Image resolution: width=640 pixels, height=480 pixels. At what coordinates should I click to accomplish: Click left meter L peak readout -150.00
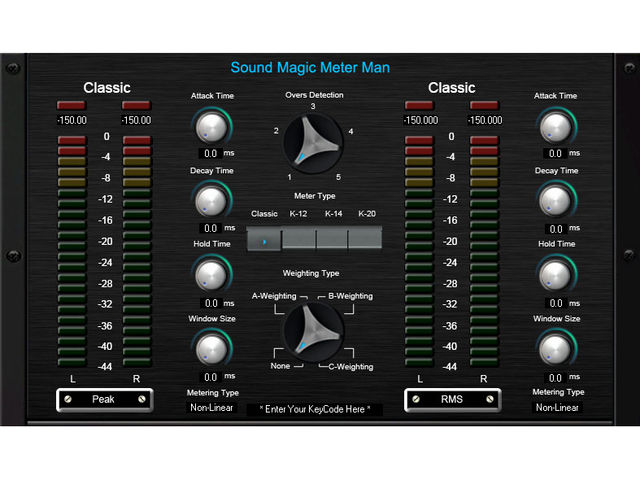click(x=71, y=120)
